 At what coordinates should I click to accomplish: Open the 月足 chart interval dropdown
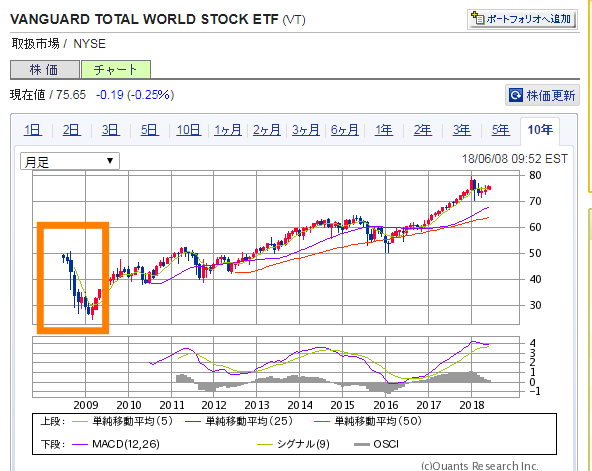[70, 162]
